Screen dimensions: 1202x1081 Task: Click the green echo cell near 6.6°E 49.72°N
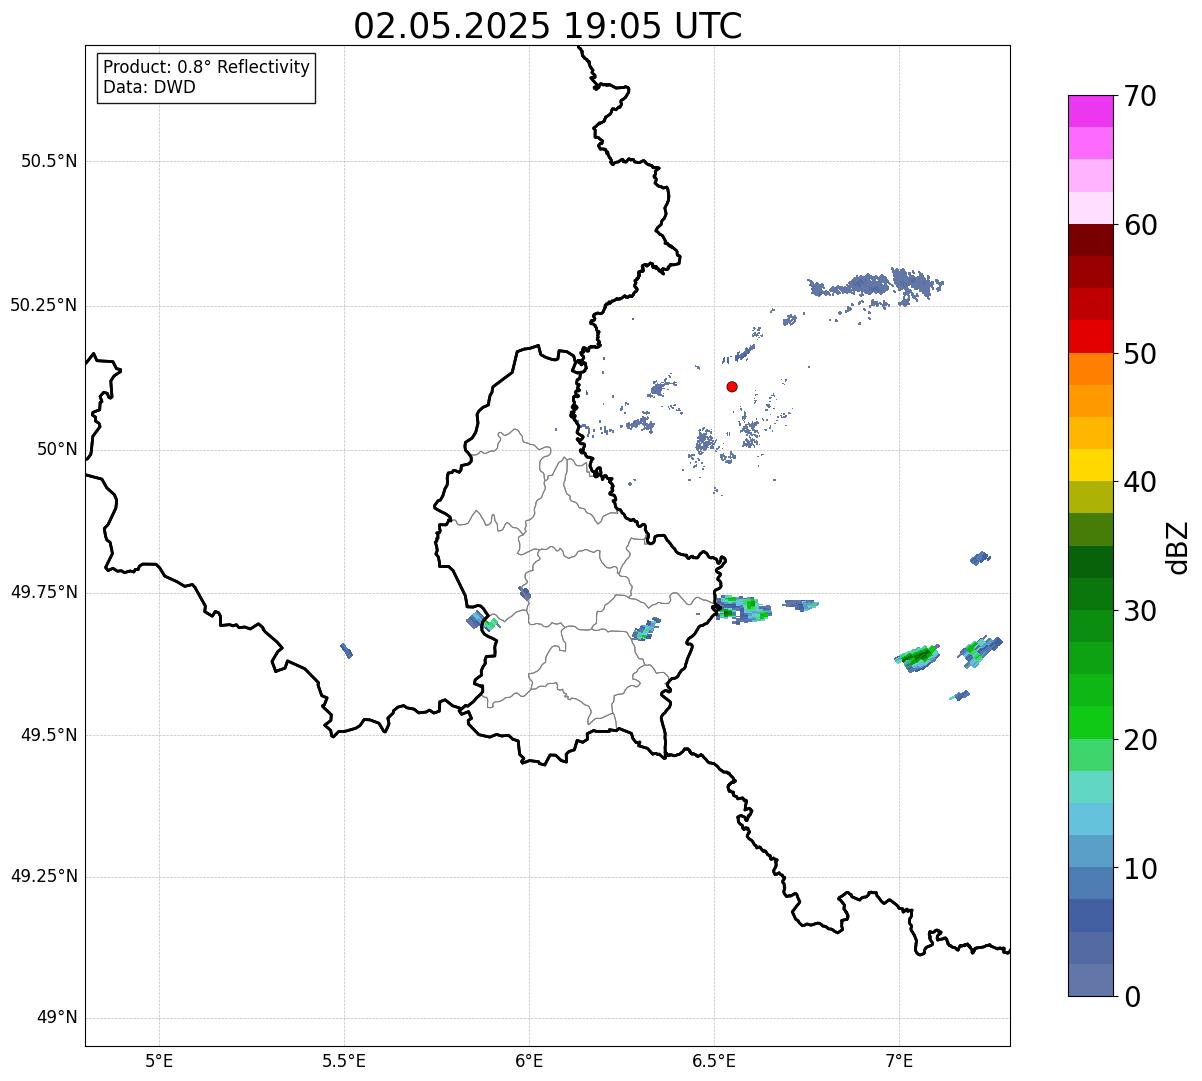744,608
